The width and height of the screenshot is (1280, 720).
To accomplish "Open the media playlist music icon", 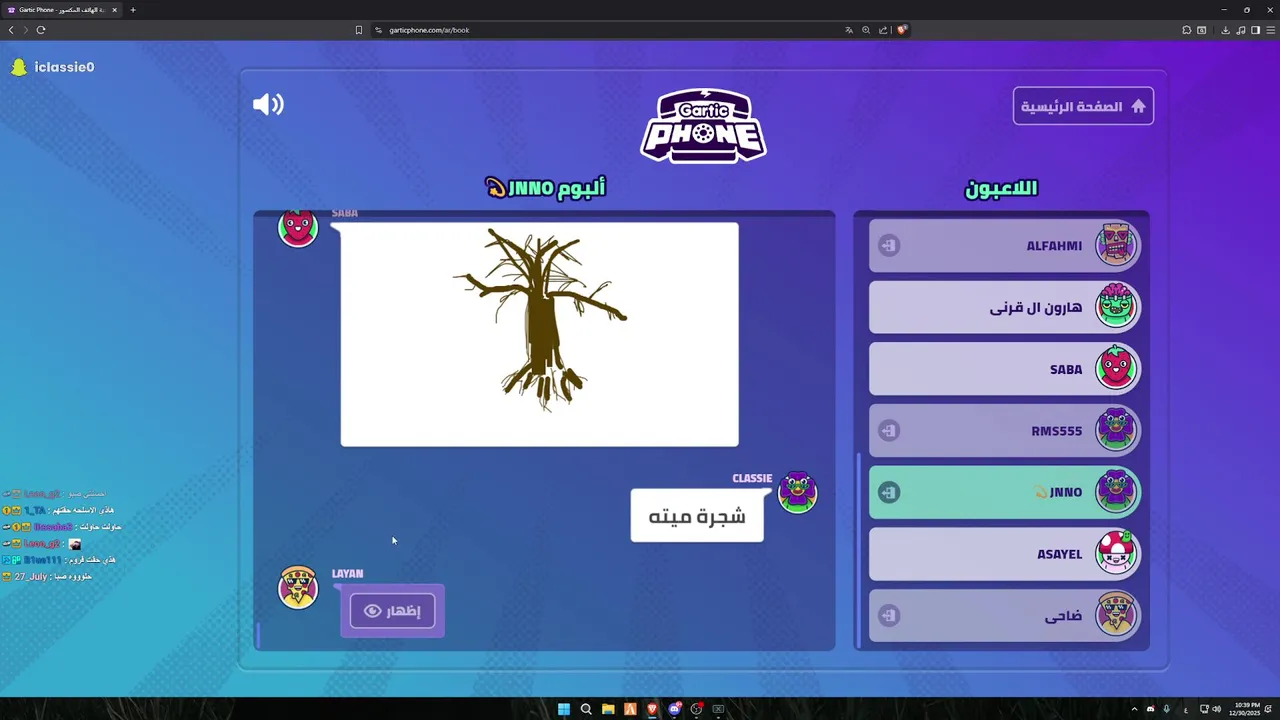I will (x=1241, y=30).
